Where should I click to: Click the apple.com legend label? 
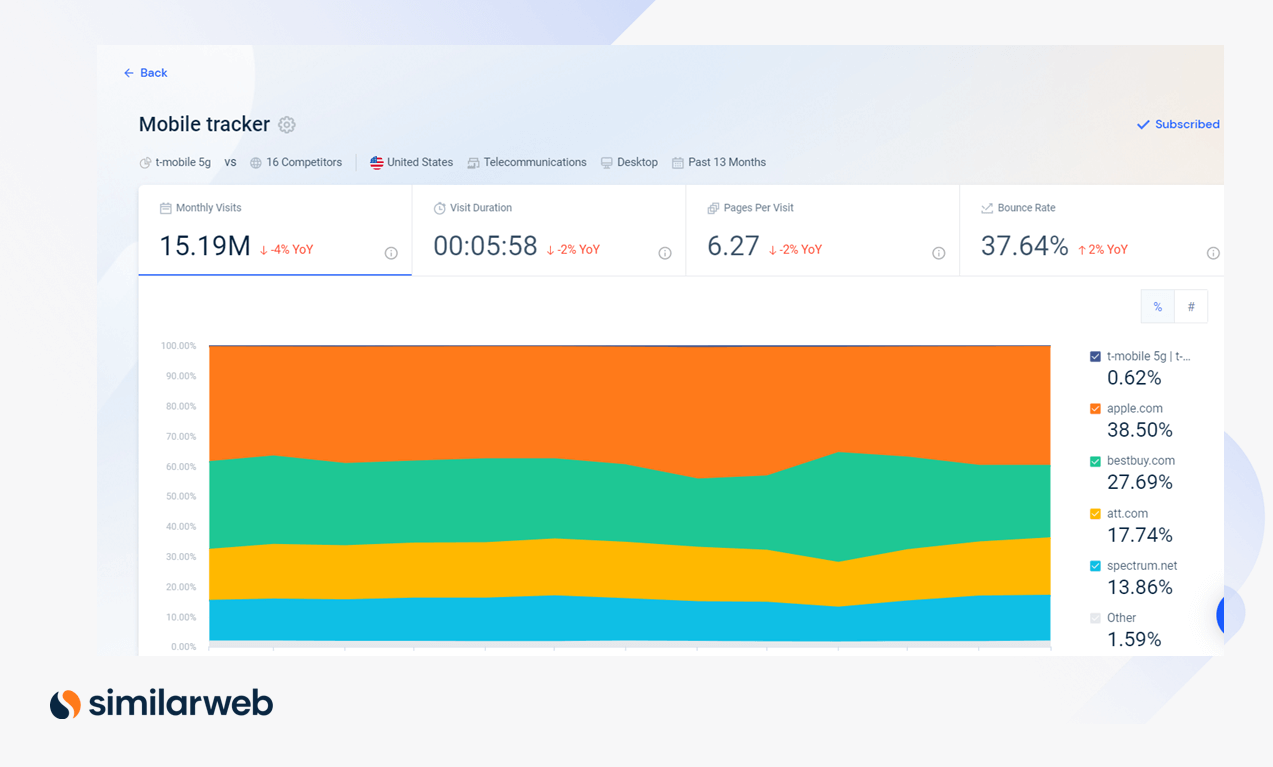[1135, 409]
